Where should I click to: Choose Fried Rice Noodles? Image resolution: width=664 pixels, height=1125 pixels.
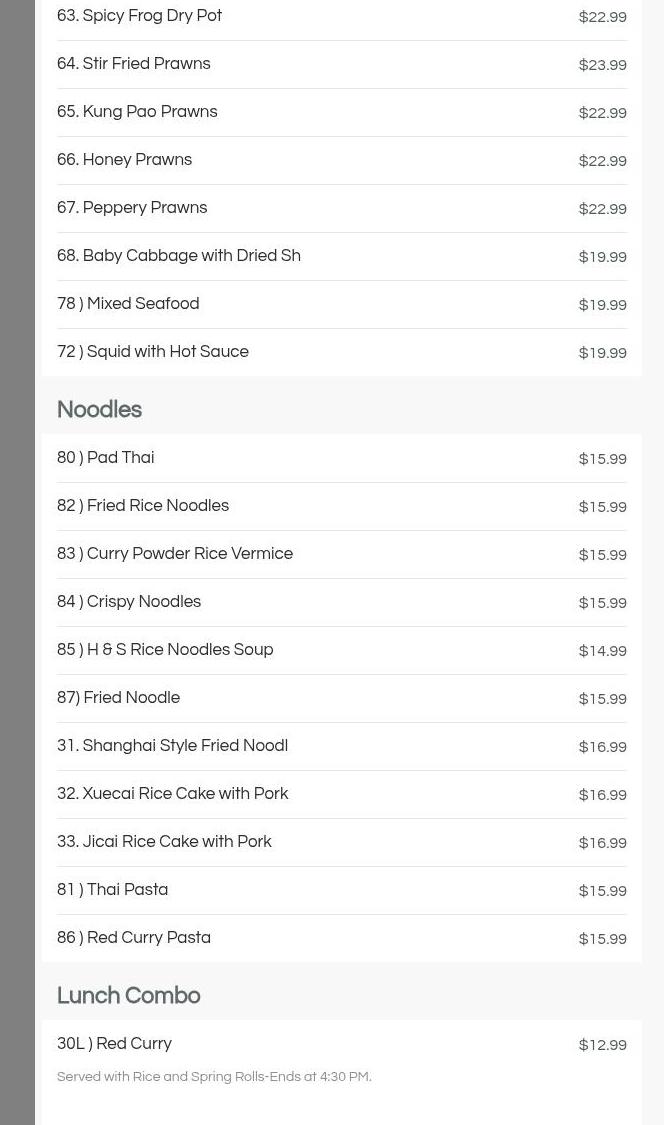[x=342, y=507]
